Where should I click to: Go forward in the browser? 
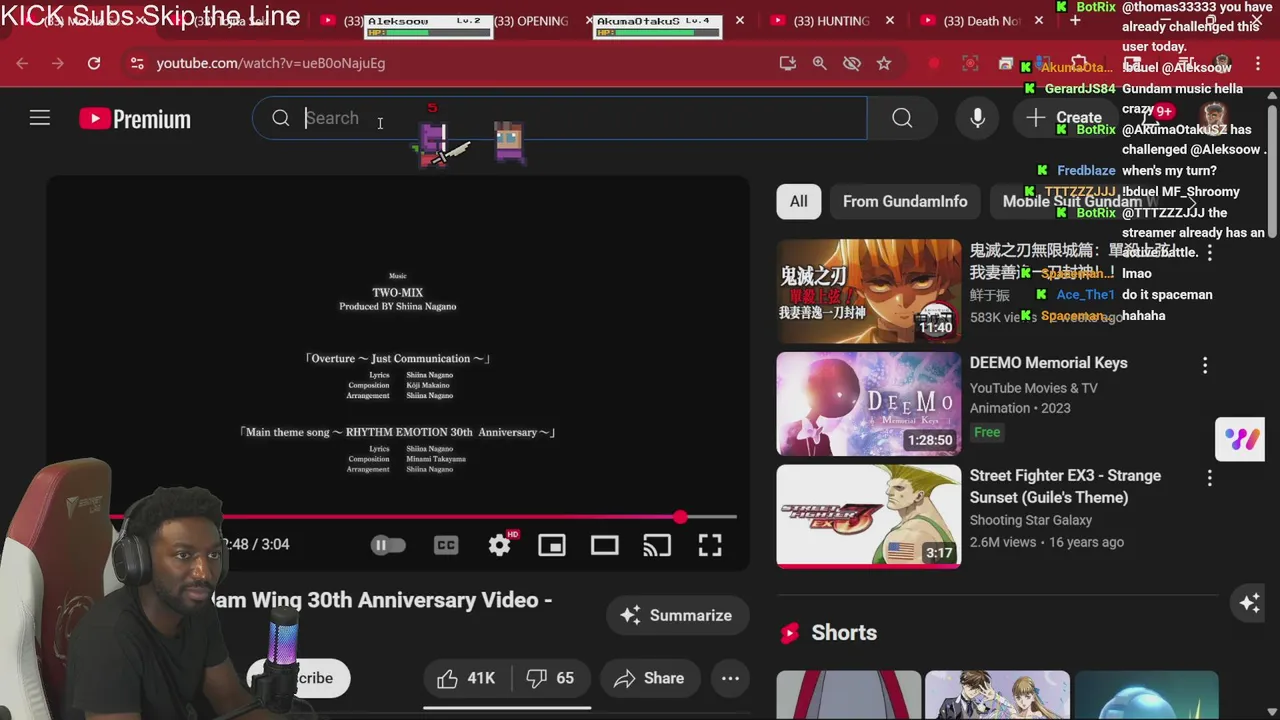coord(58,63)
